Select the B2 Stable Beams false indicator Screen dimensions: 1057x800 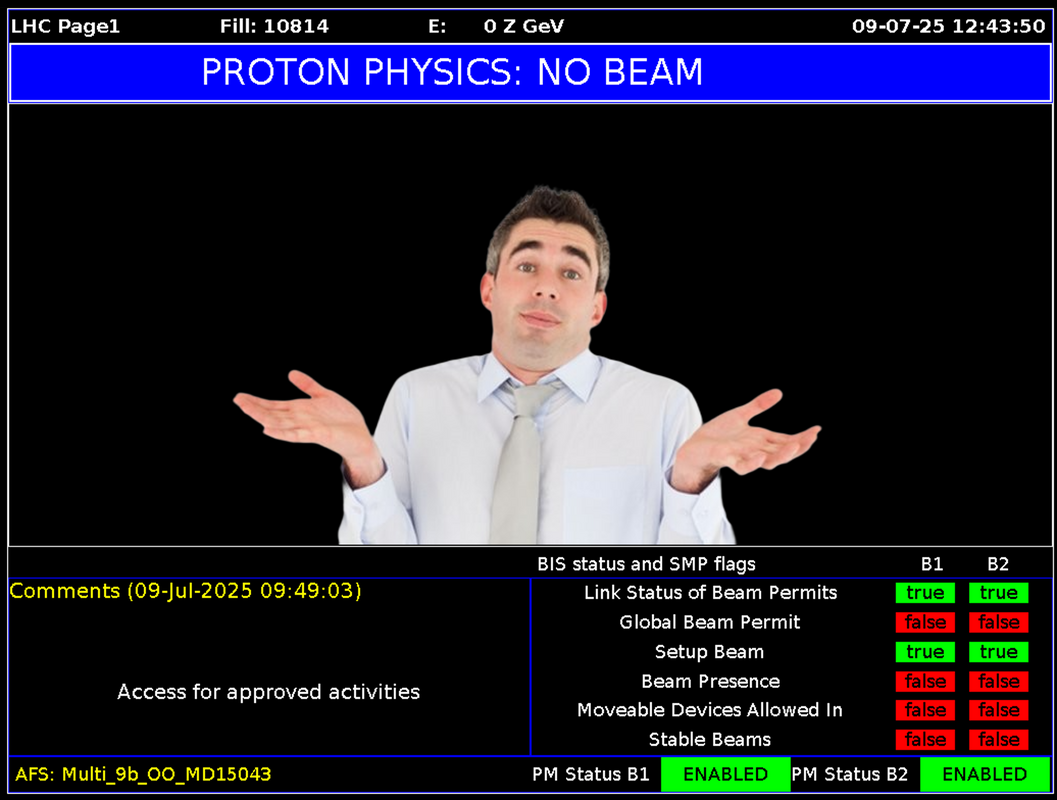[x=998, y=740]
